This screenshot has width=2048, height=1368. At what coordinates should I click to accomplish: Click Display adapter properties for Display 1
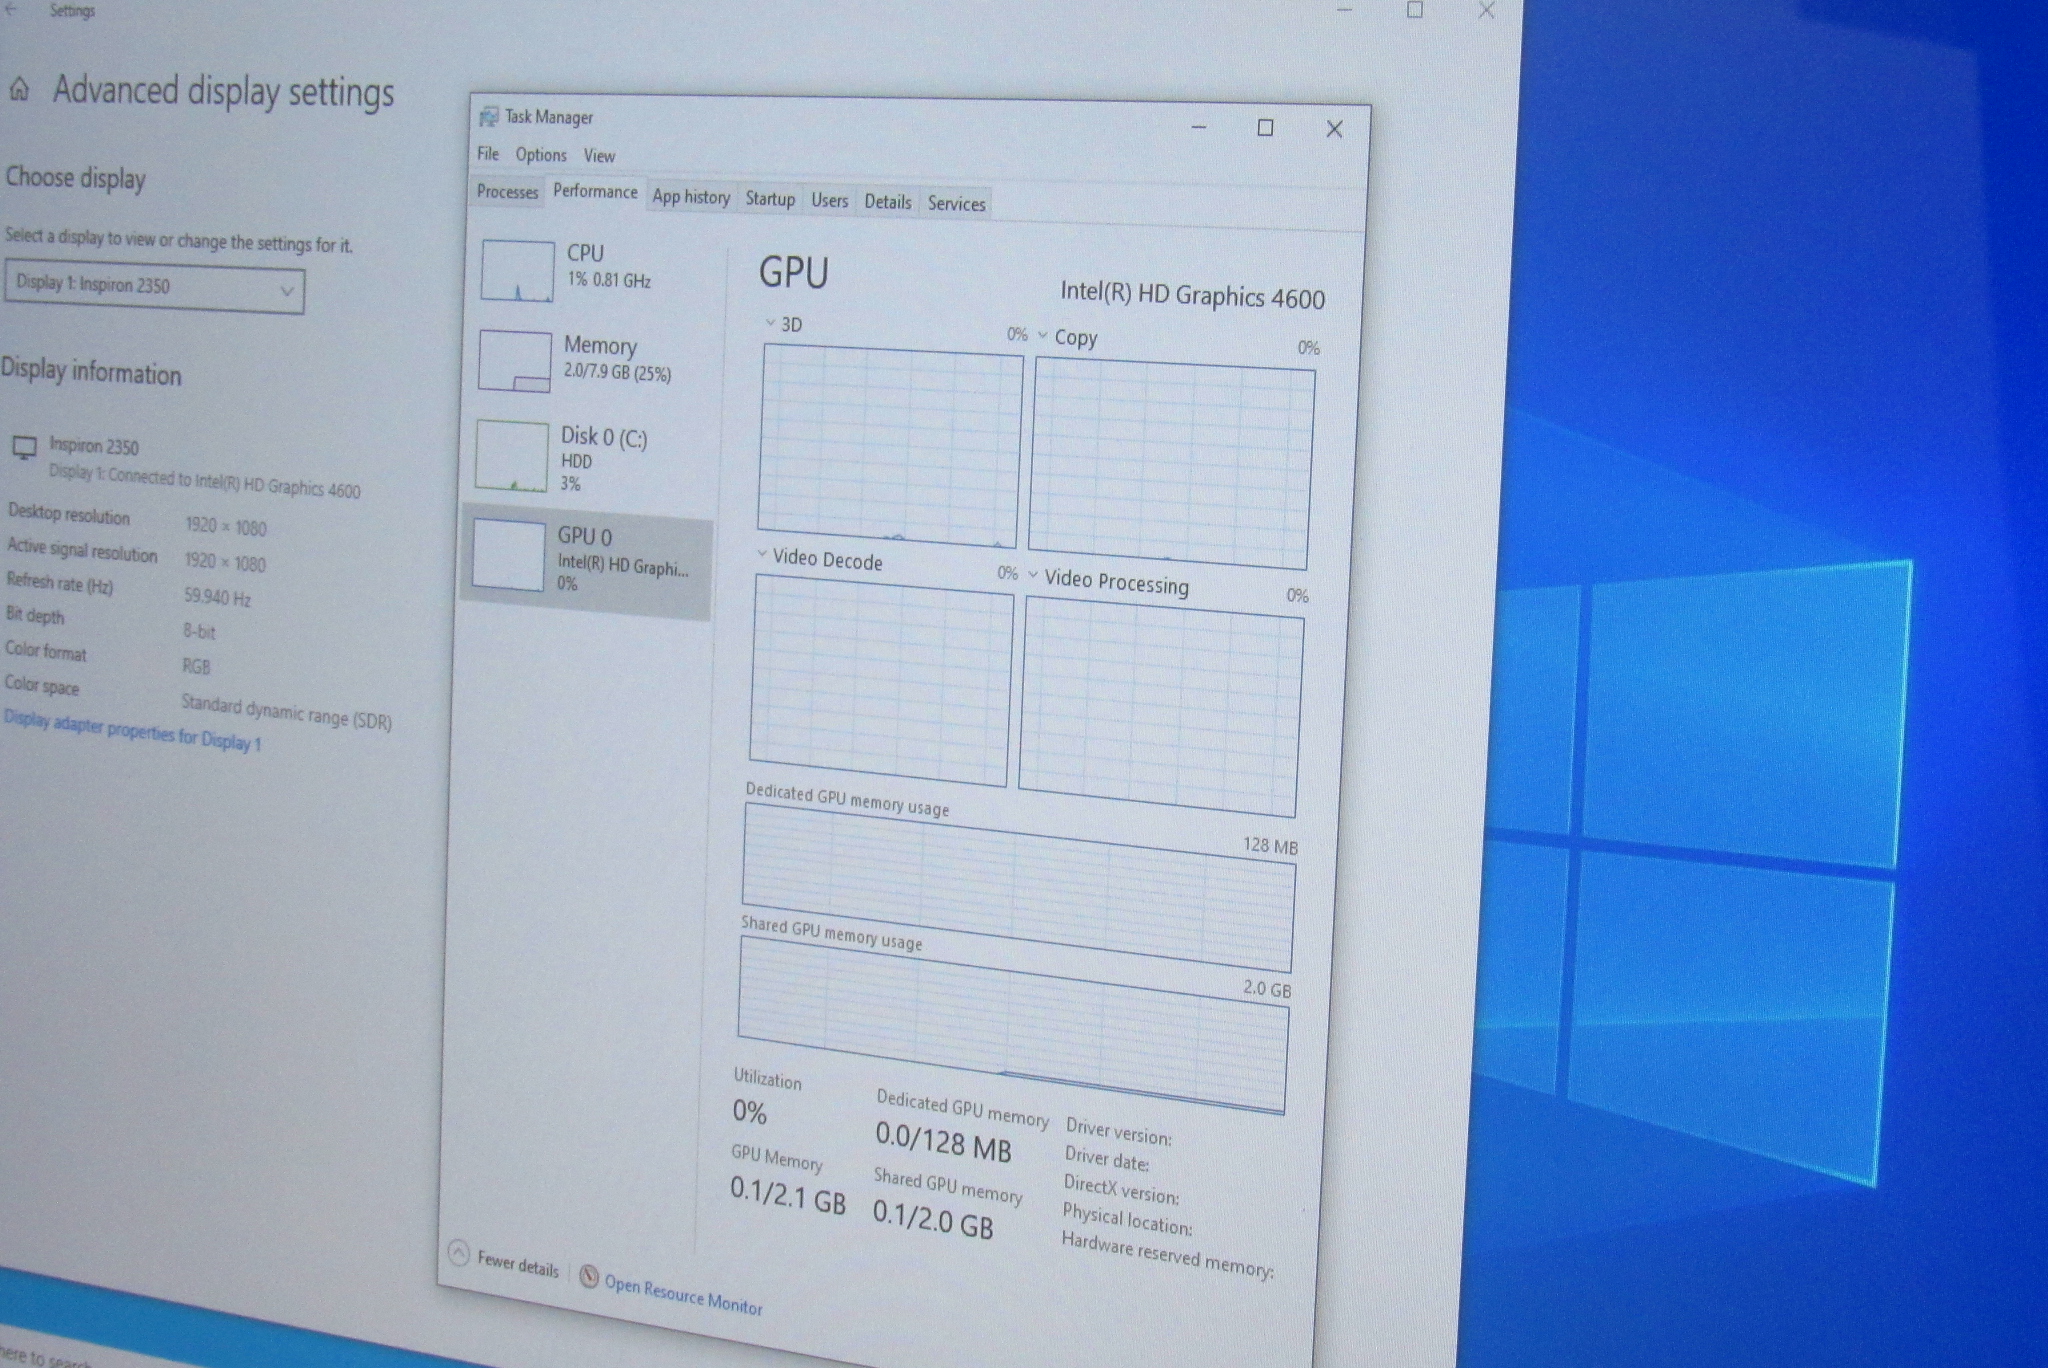132,731
